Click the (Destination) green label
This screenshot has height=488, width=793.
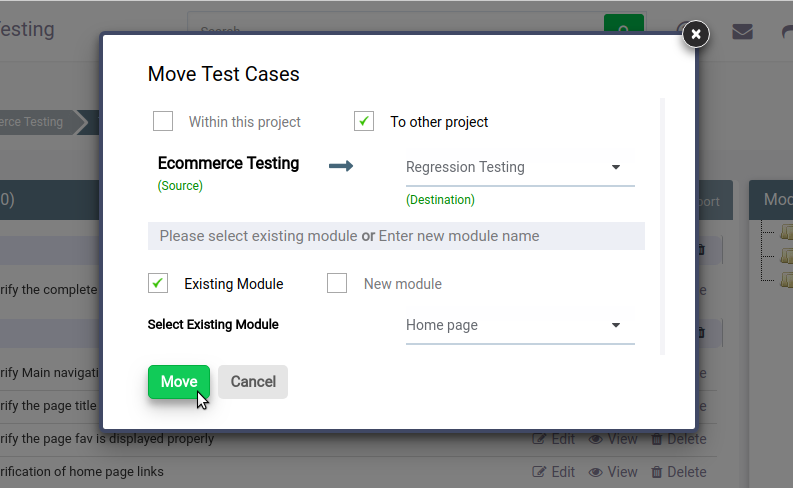click(x=440, y=200)
